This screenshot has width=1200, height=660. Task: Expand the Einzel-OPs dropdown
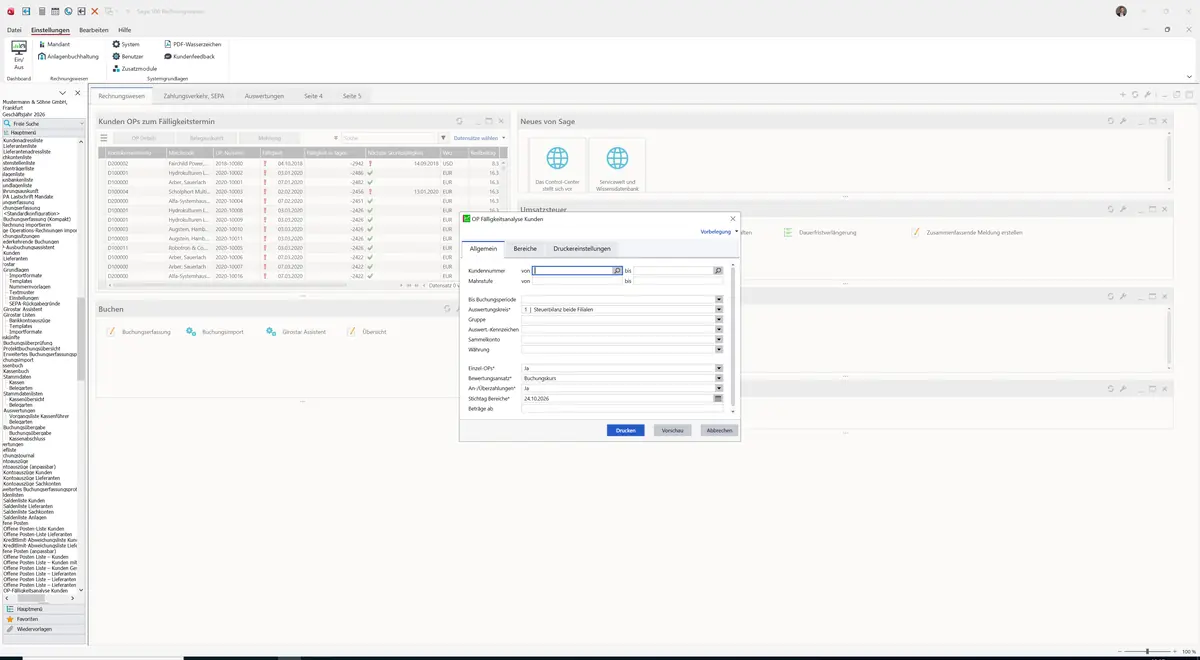click(719, 368)
